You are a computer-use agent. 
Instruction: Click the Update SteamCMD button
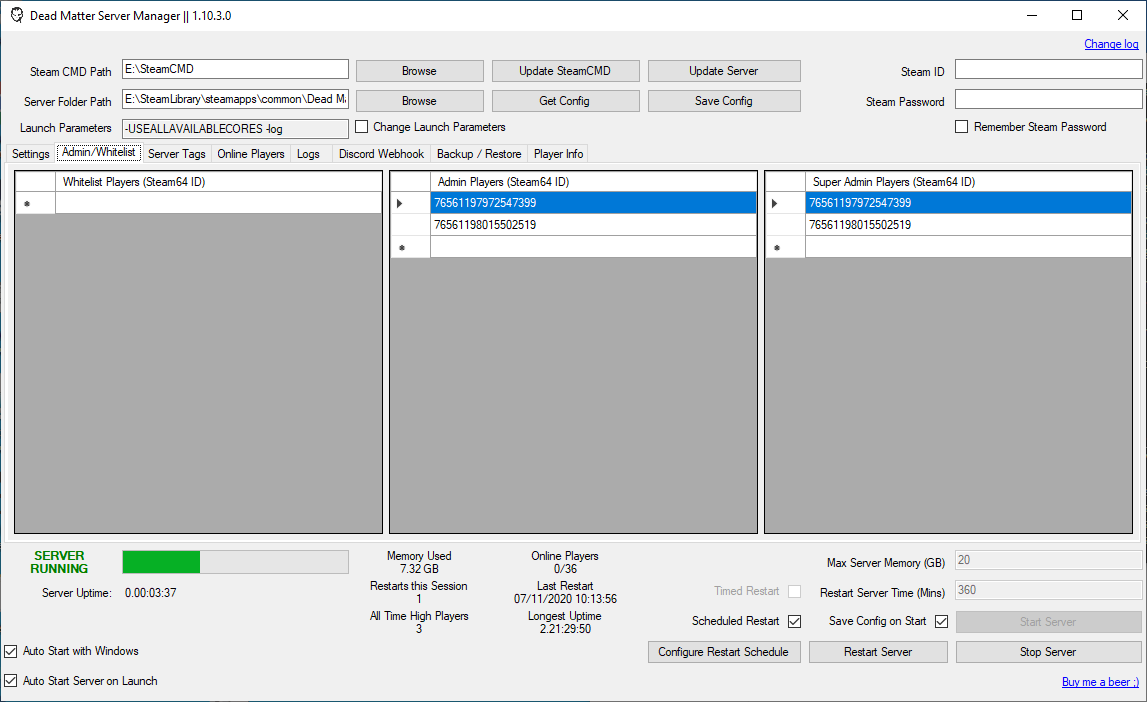click(565, 70)
